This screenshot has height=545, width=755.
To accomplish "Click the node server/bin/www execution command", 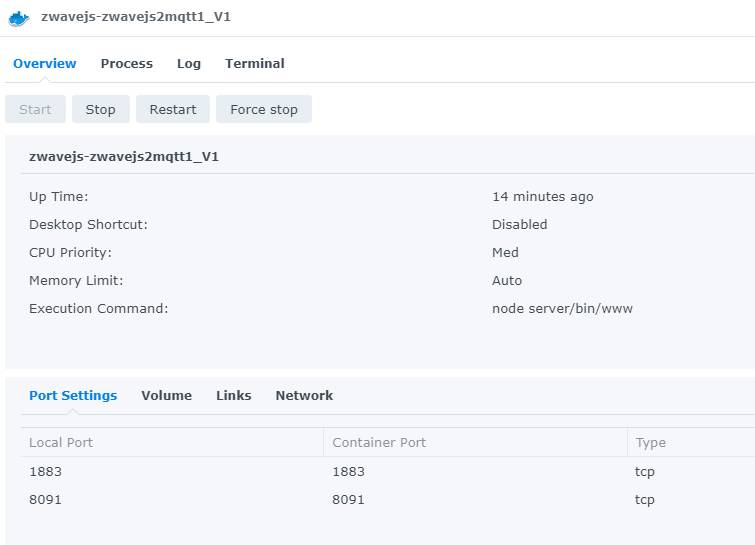I will click(562, 308).
